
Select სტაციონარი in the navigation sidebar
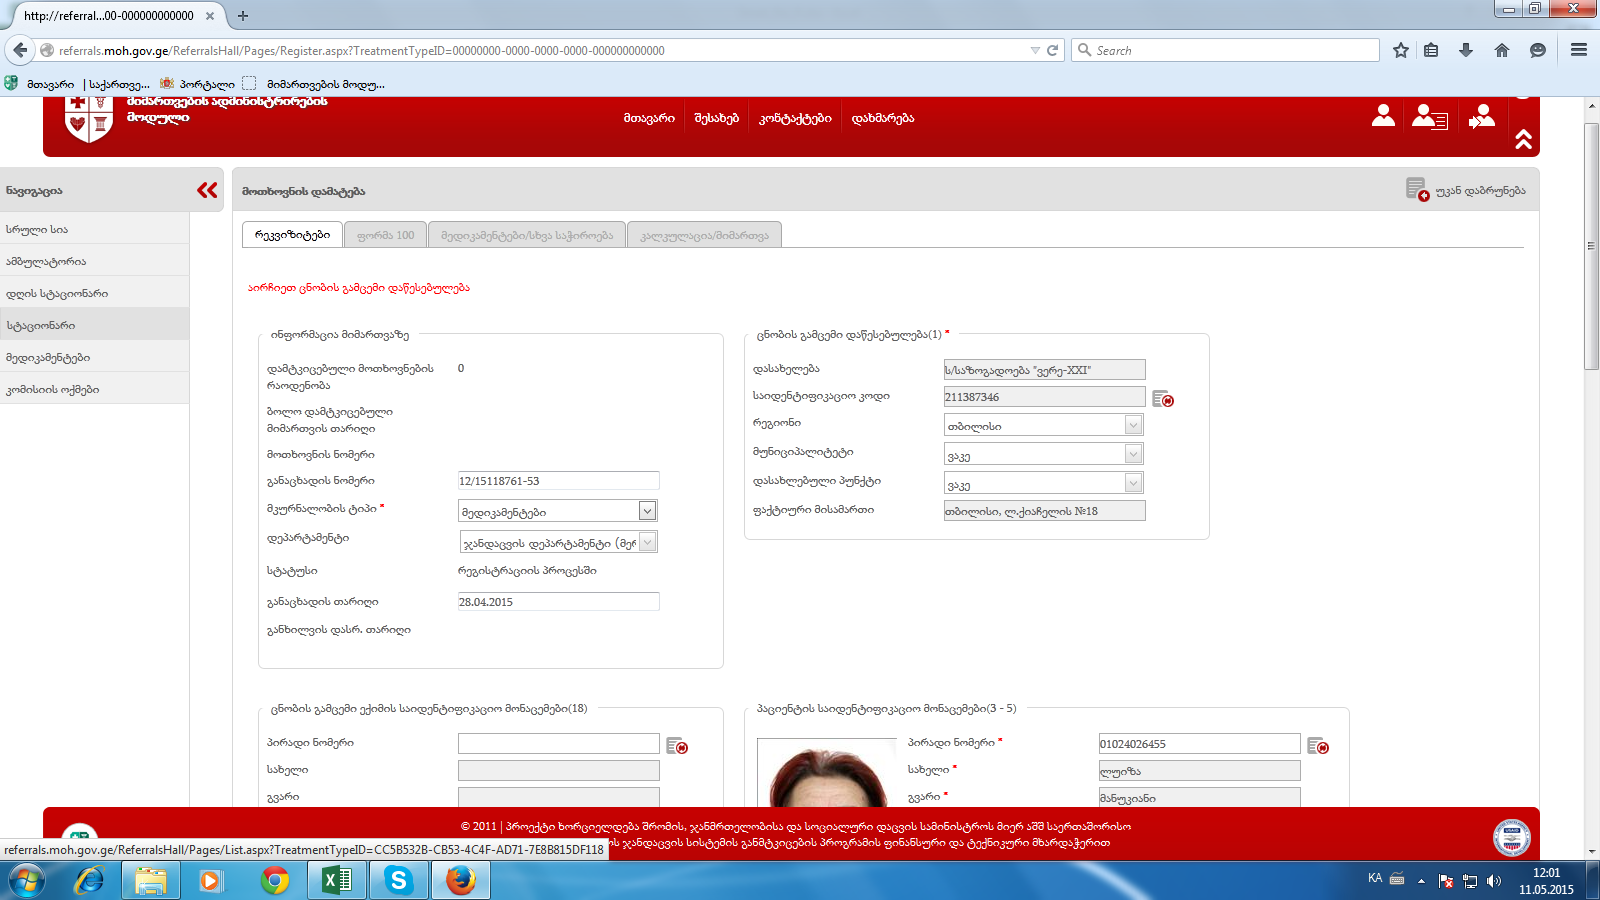(41, 325)
